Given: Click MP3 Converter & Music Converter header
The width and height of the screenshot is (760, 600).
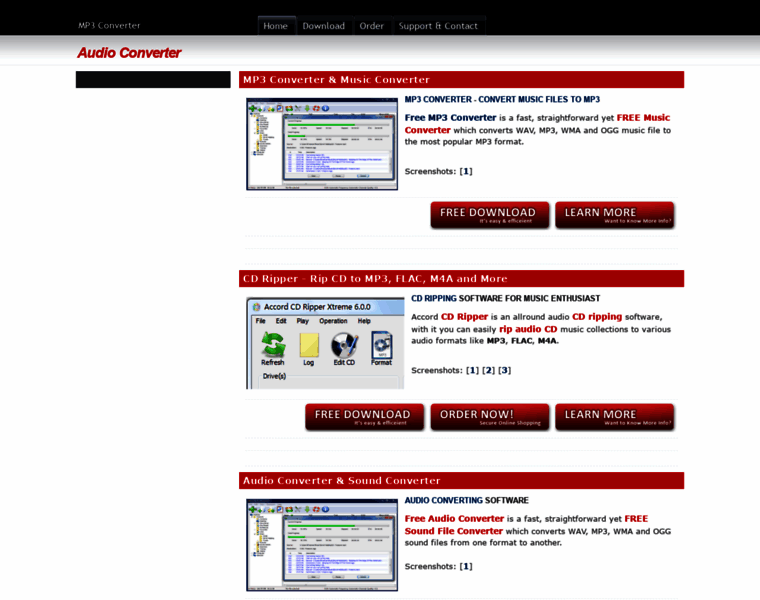Looking at the screenshot, I should (x=461, y=79).
